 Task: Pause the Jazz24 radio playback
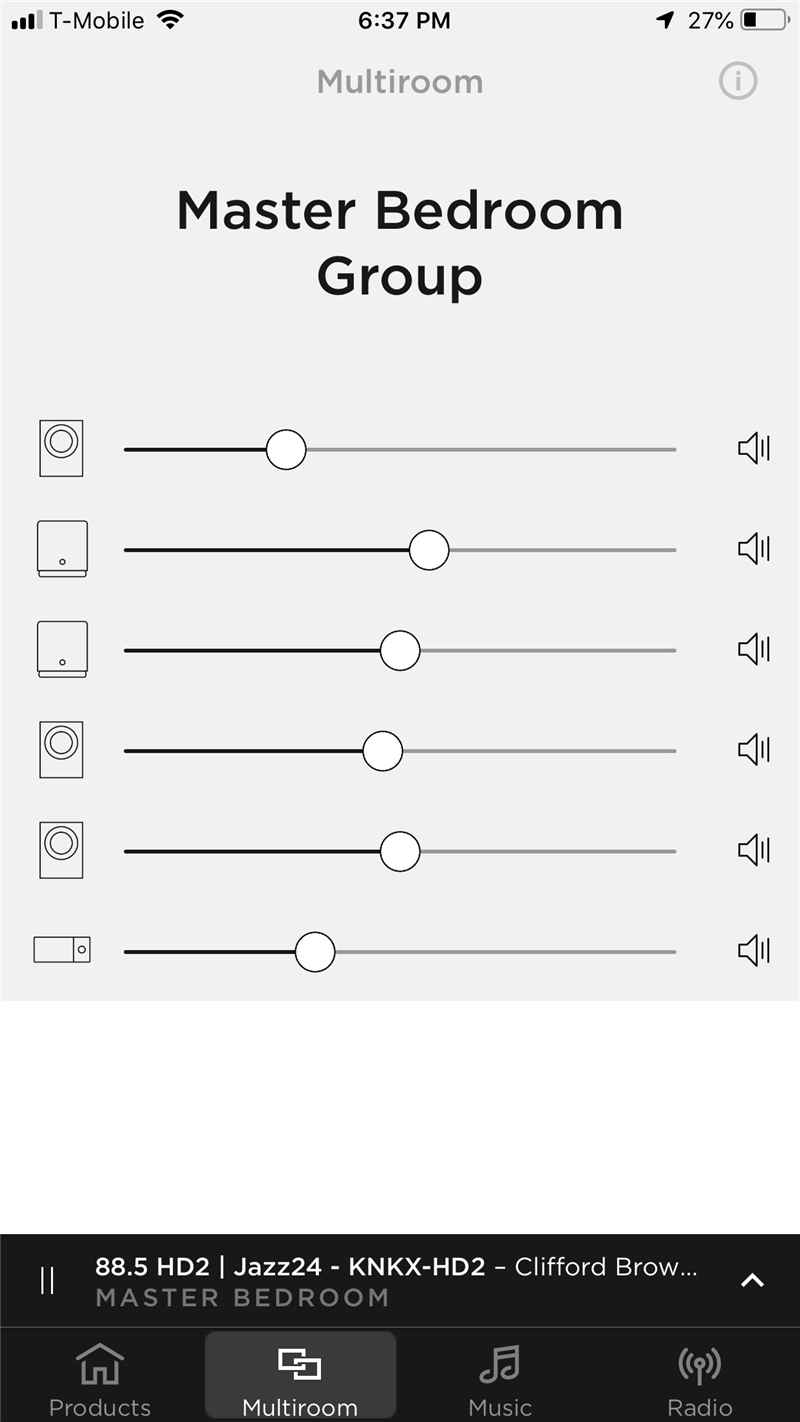coord(47,1280)
